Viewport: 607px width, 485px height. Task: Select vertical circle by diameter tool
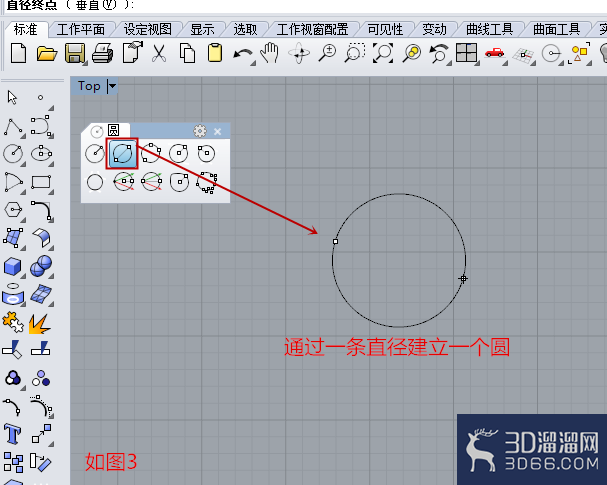tap(151, 182)
